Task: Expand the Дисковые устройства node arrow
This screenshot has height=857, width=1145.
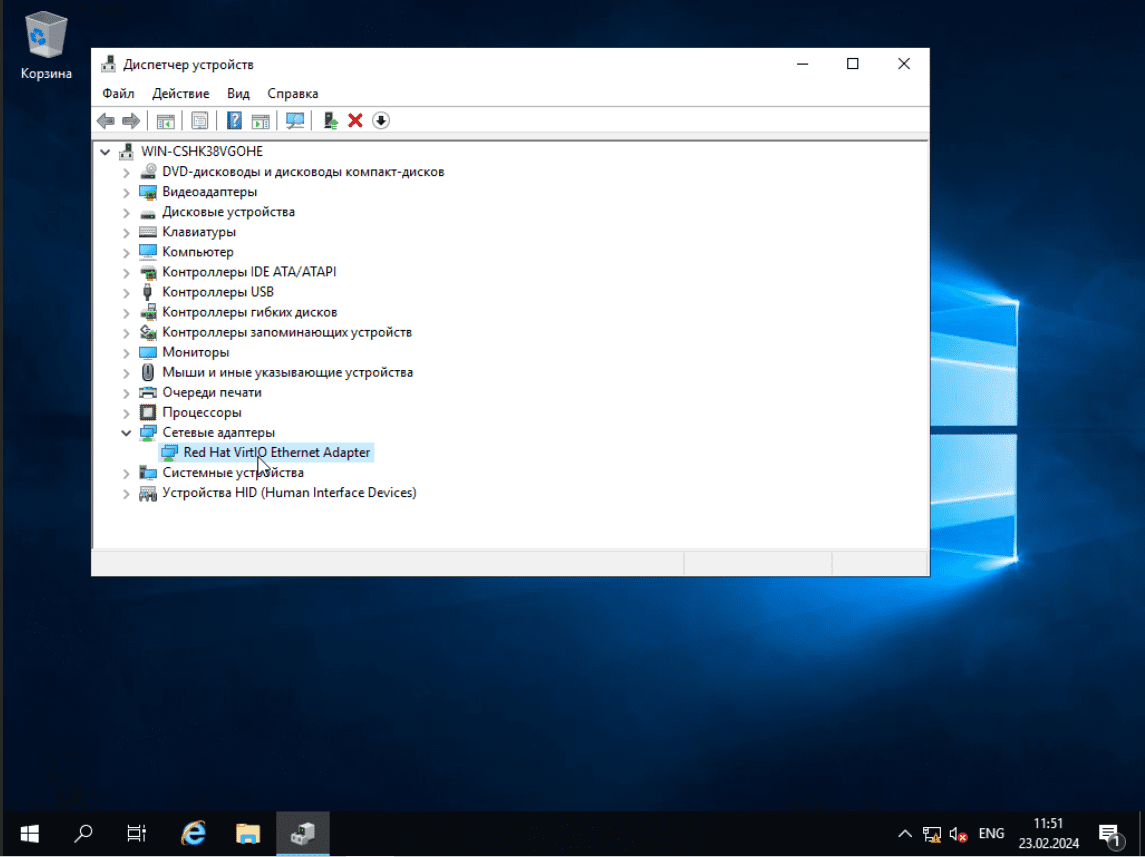Action: (126, 212)
